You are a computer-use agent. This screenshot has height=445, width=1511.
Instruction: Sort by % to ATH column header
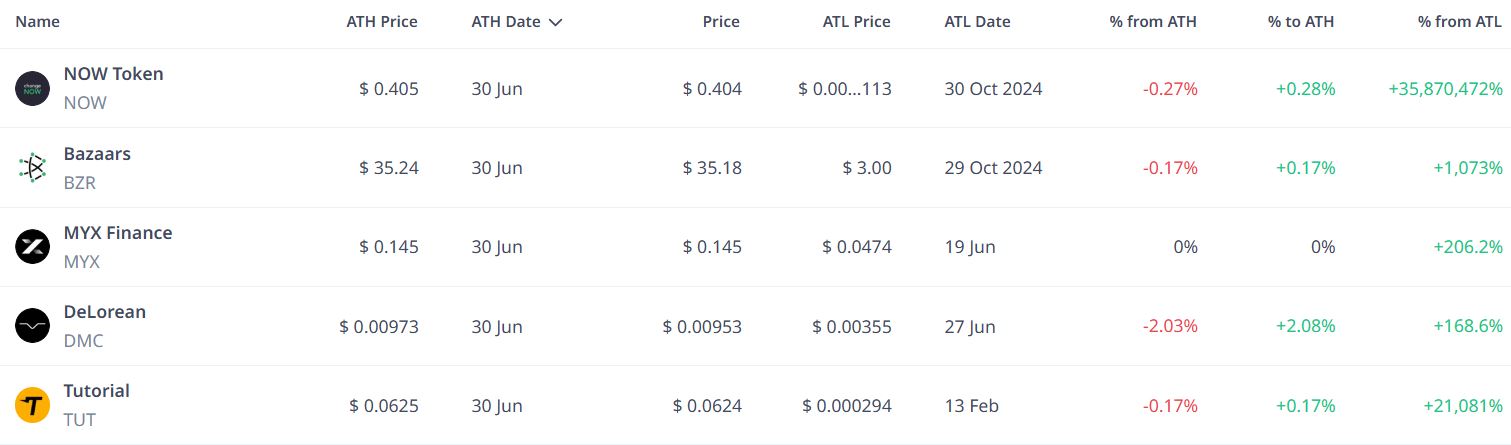pyautogui.click(x=1302, y=21)
